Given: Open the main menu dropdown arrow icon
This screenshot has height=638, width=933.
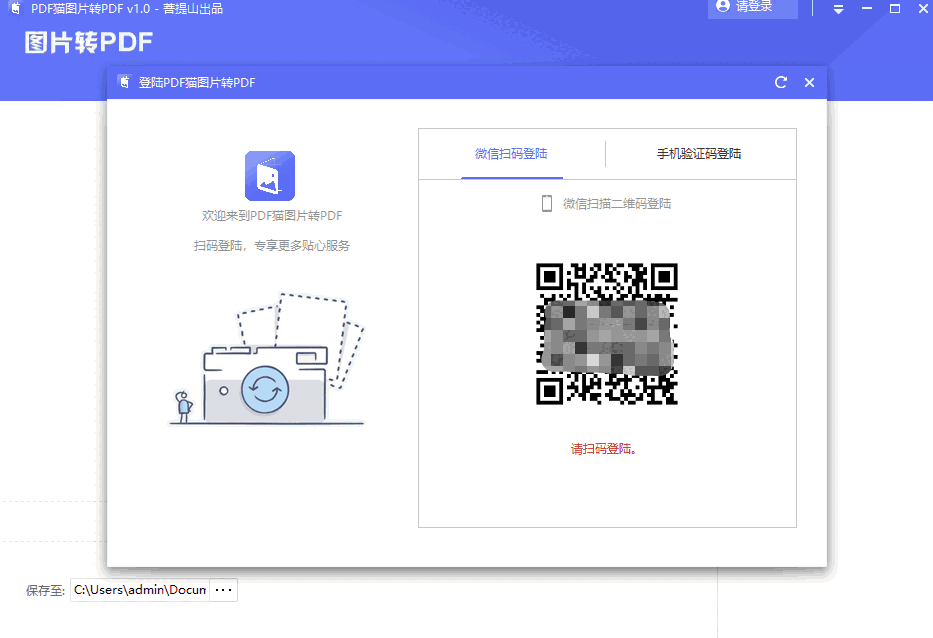Looking at the screenshot, I should 839,9.
